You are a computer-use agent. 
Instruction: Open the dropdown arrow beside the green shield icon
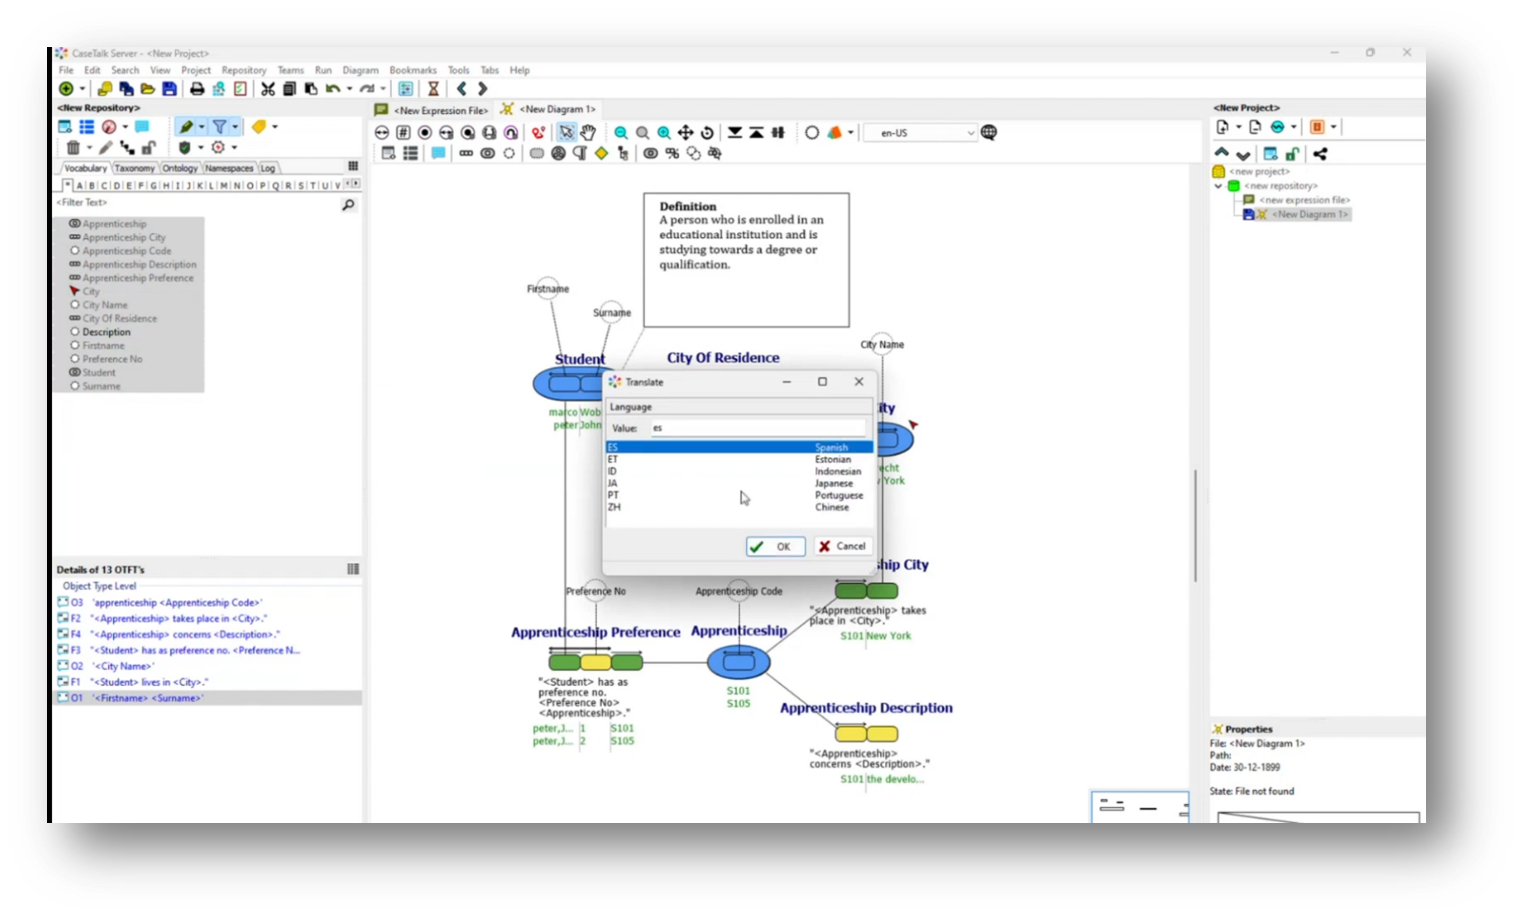[x=201, y=147]
